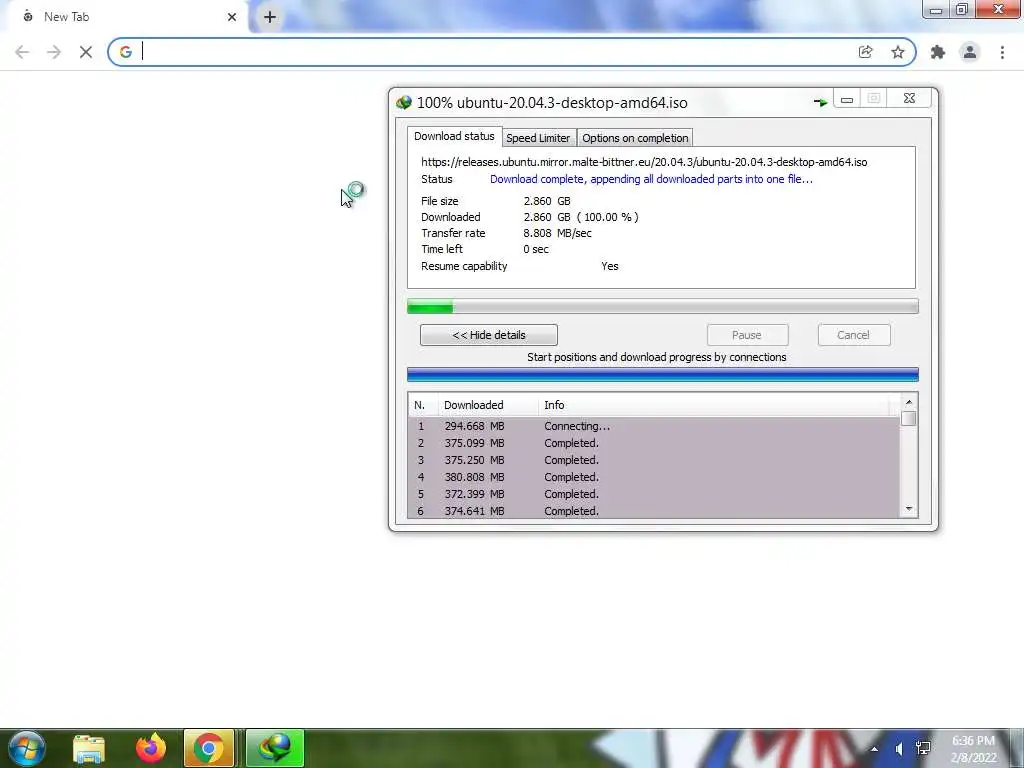
Task: Click the Chrome forward arrow
Action: (54, 52)
